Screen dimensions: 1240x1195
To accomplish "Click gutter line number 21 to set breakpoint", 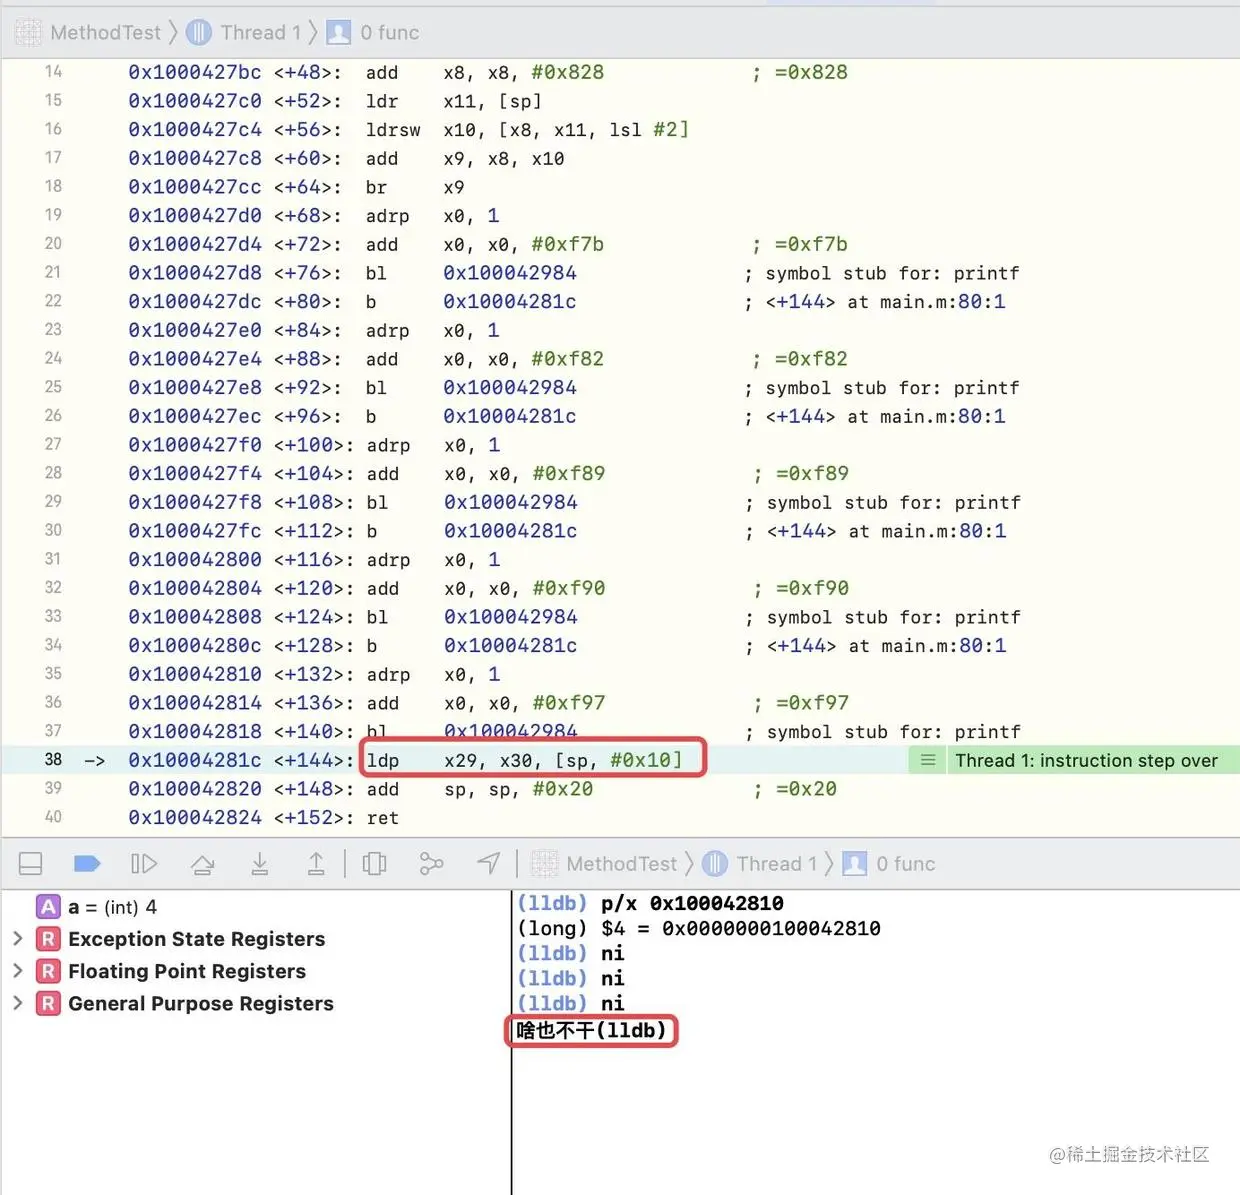I will coord(53,272).
